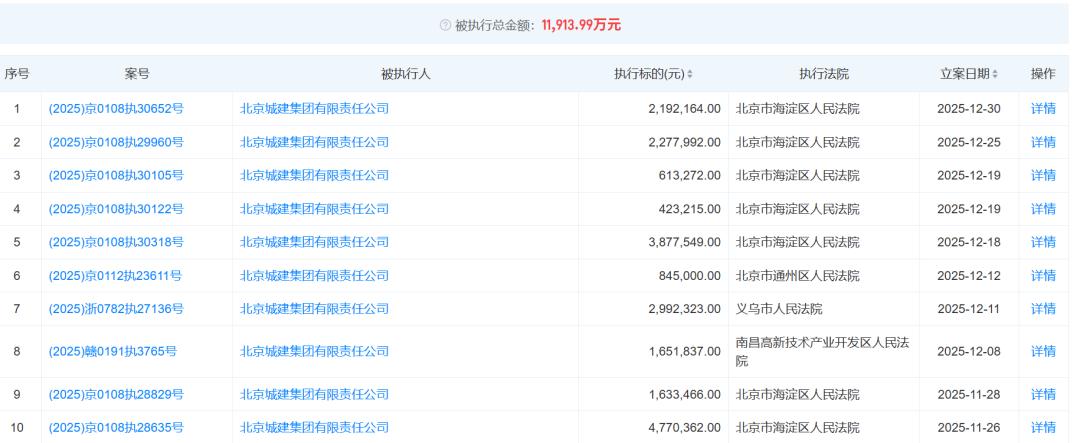Click the 执行法院 column header
This screenshot has height=443, width=1080.
823,74
